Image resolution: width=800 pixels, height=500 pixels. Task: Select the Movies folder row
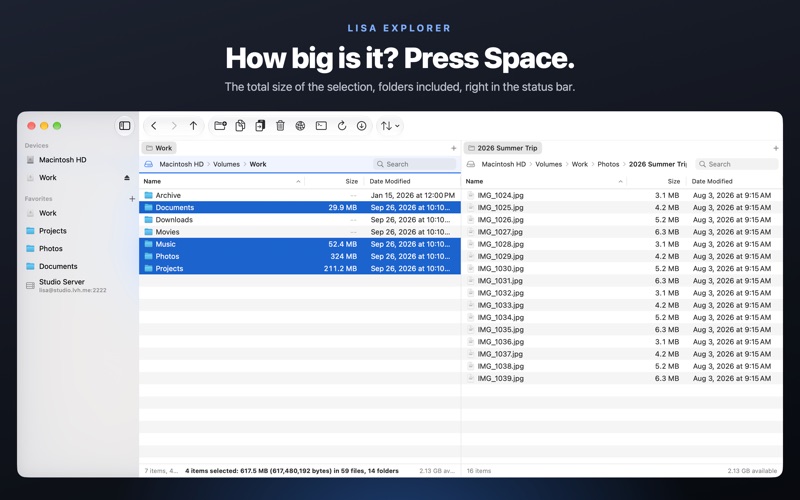click(300, 232)
